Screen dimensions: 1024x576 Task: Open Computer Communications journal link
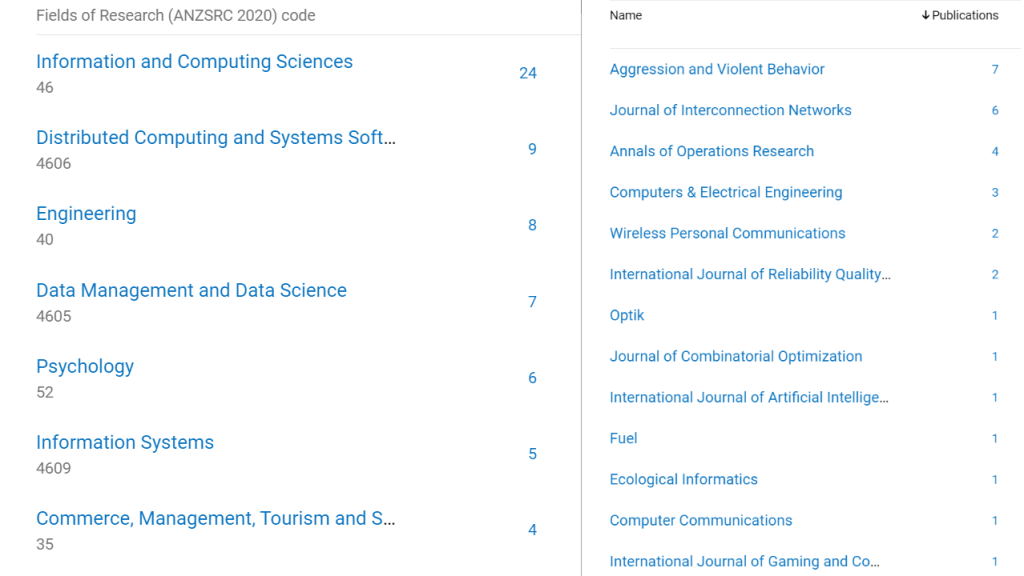(700, 521)
